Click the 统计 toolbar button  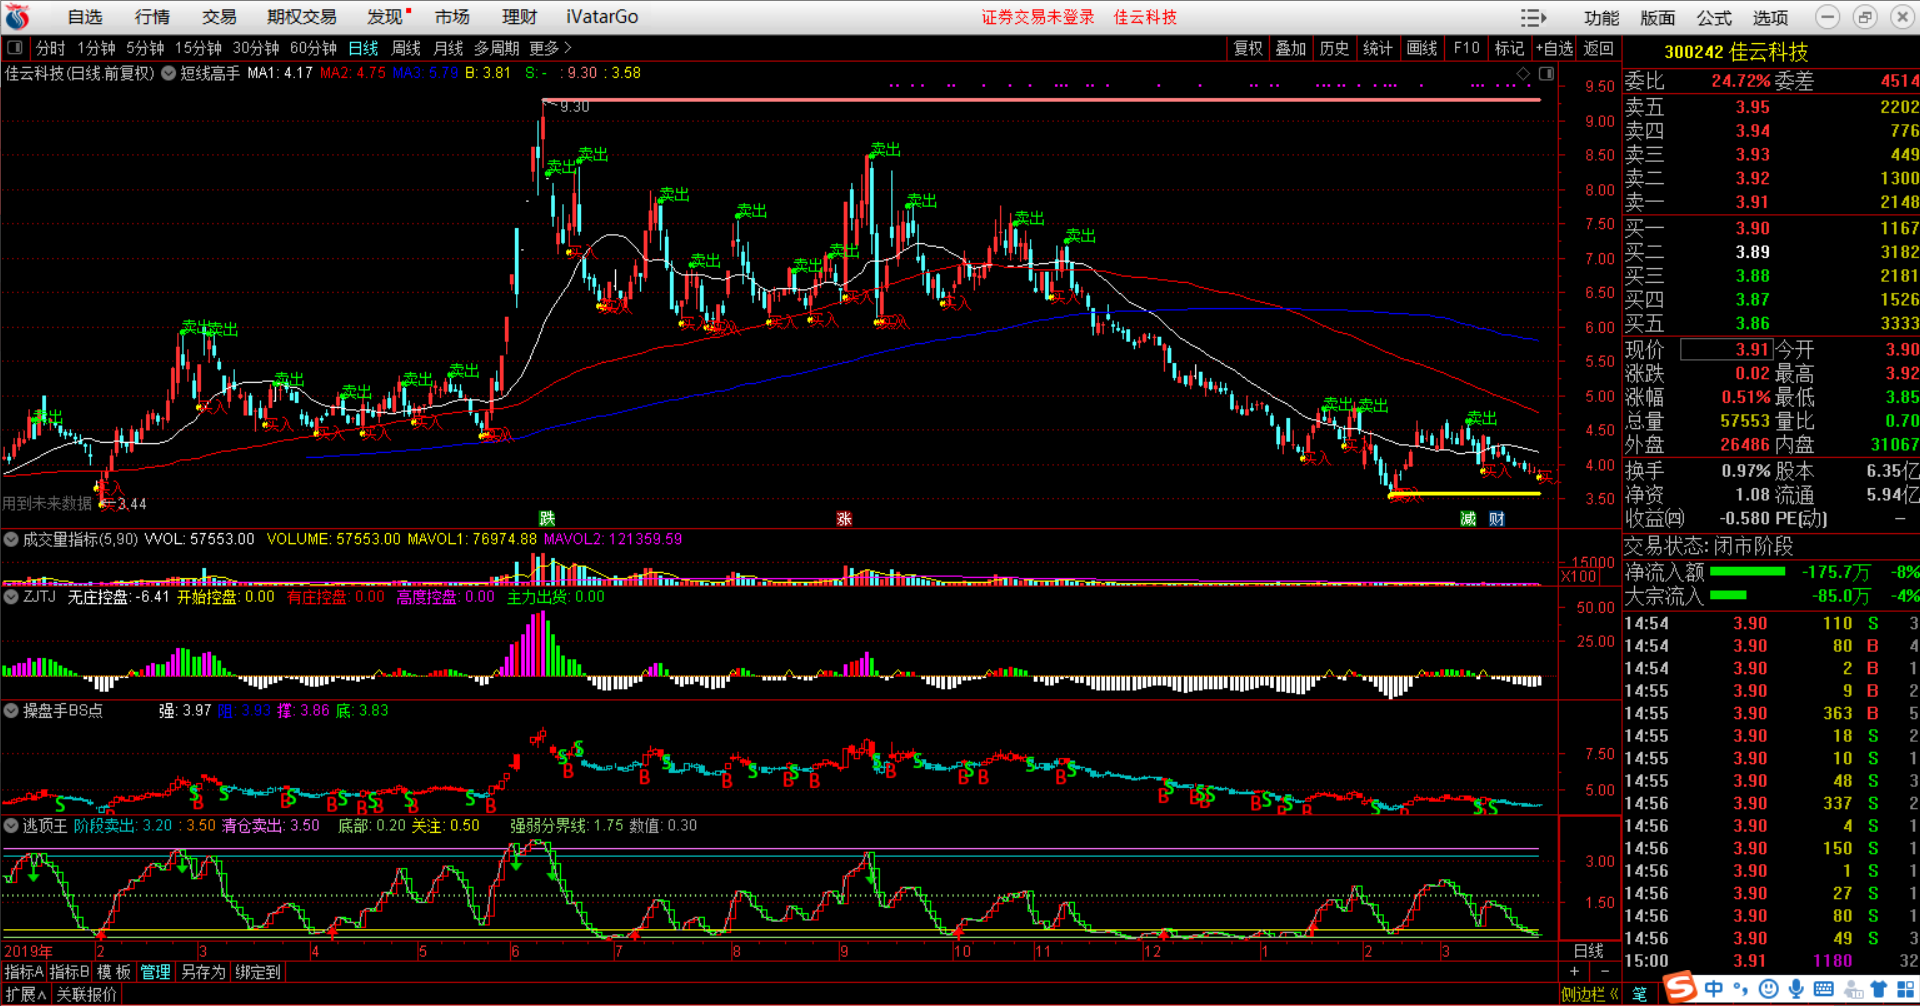(1378, 48)
